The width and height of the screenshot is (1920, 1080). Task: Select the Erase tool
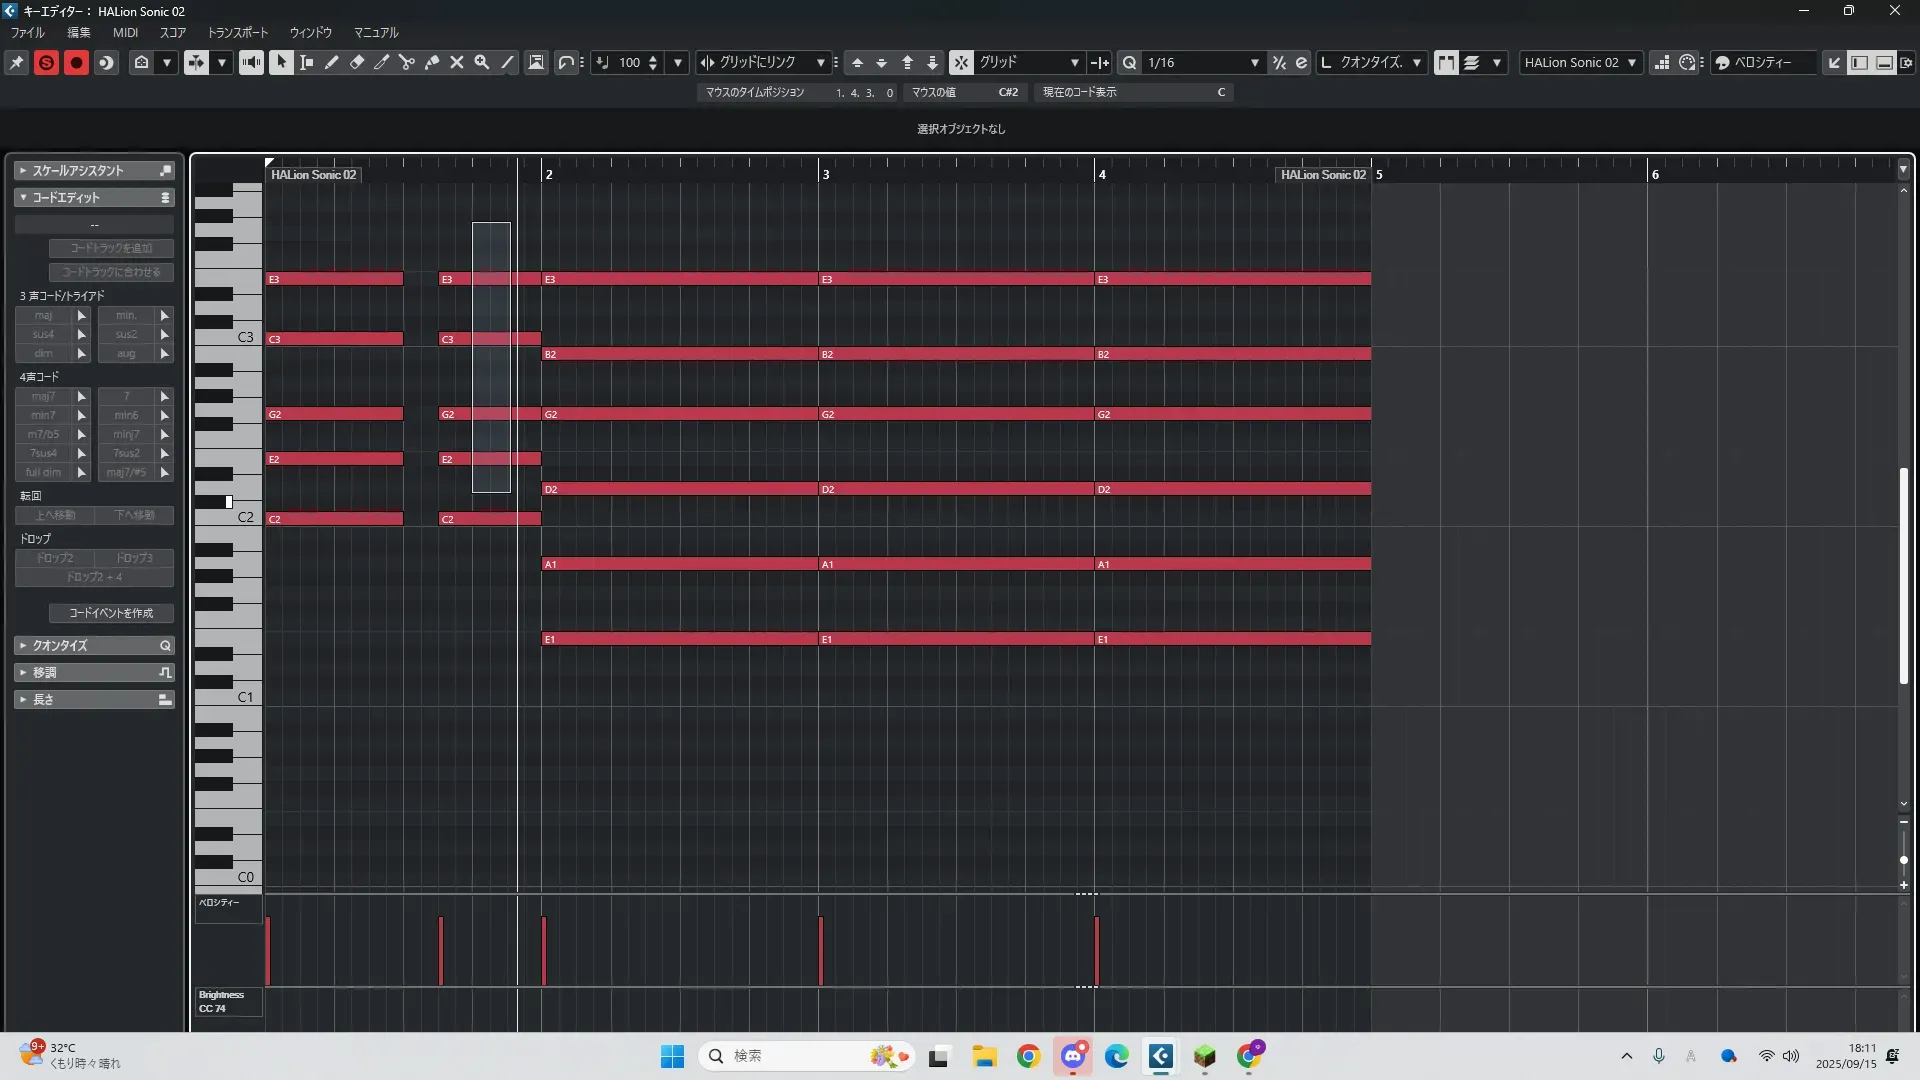coord(357,63)
